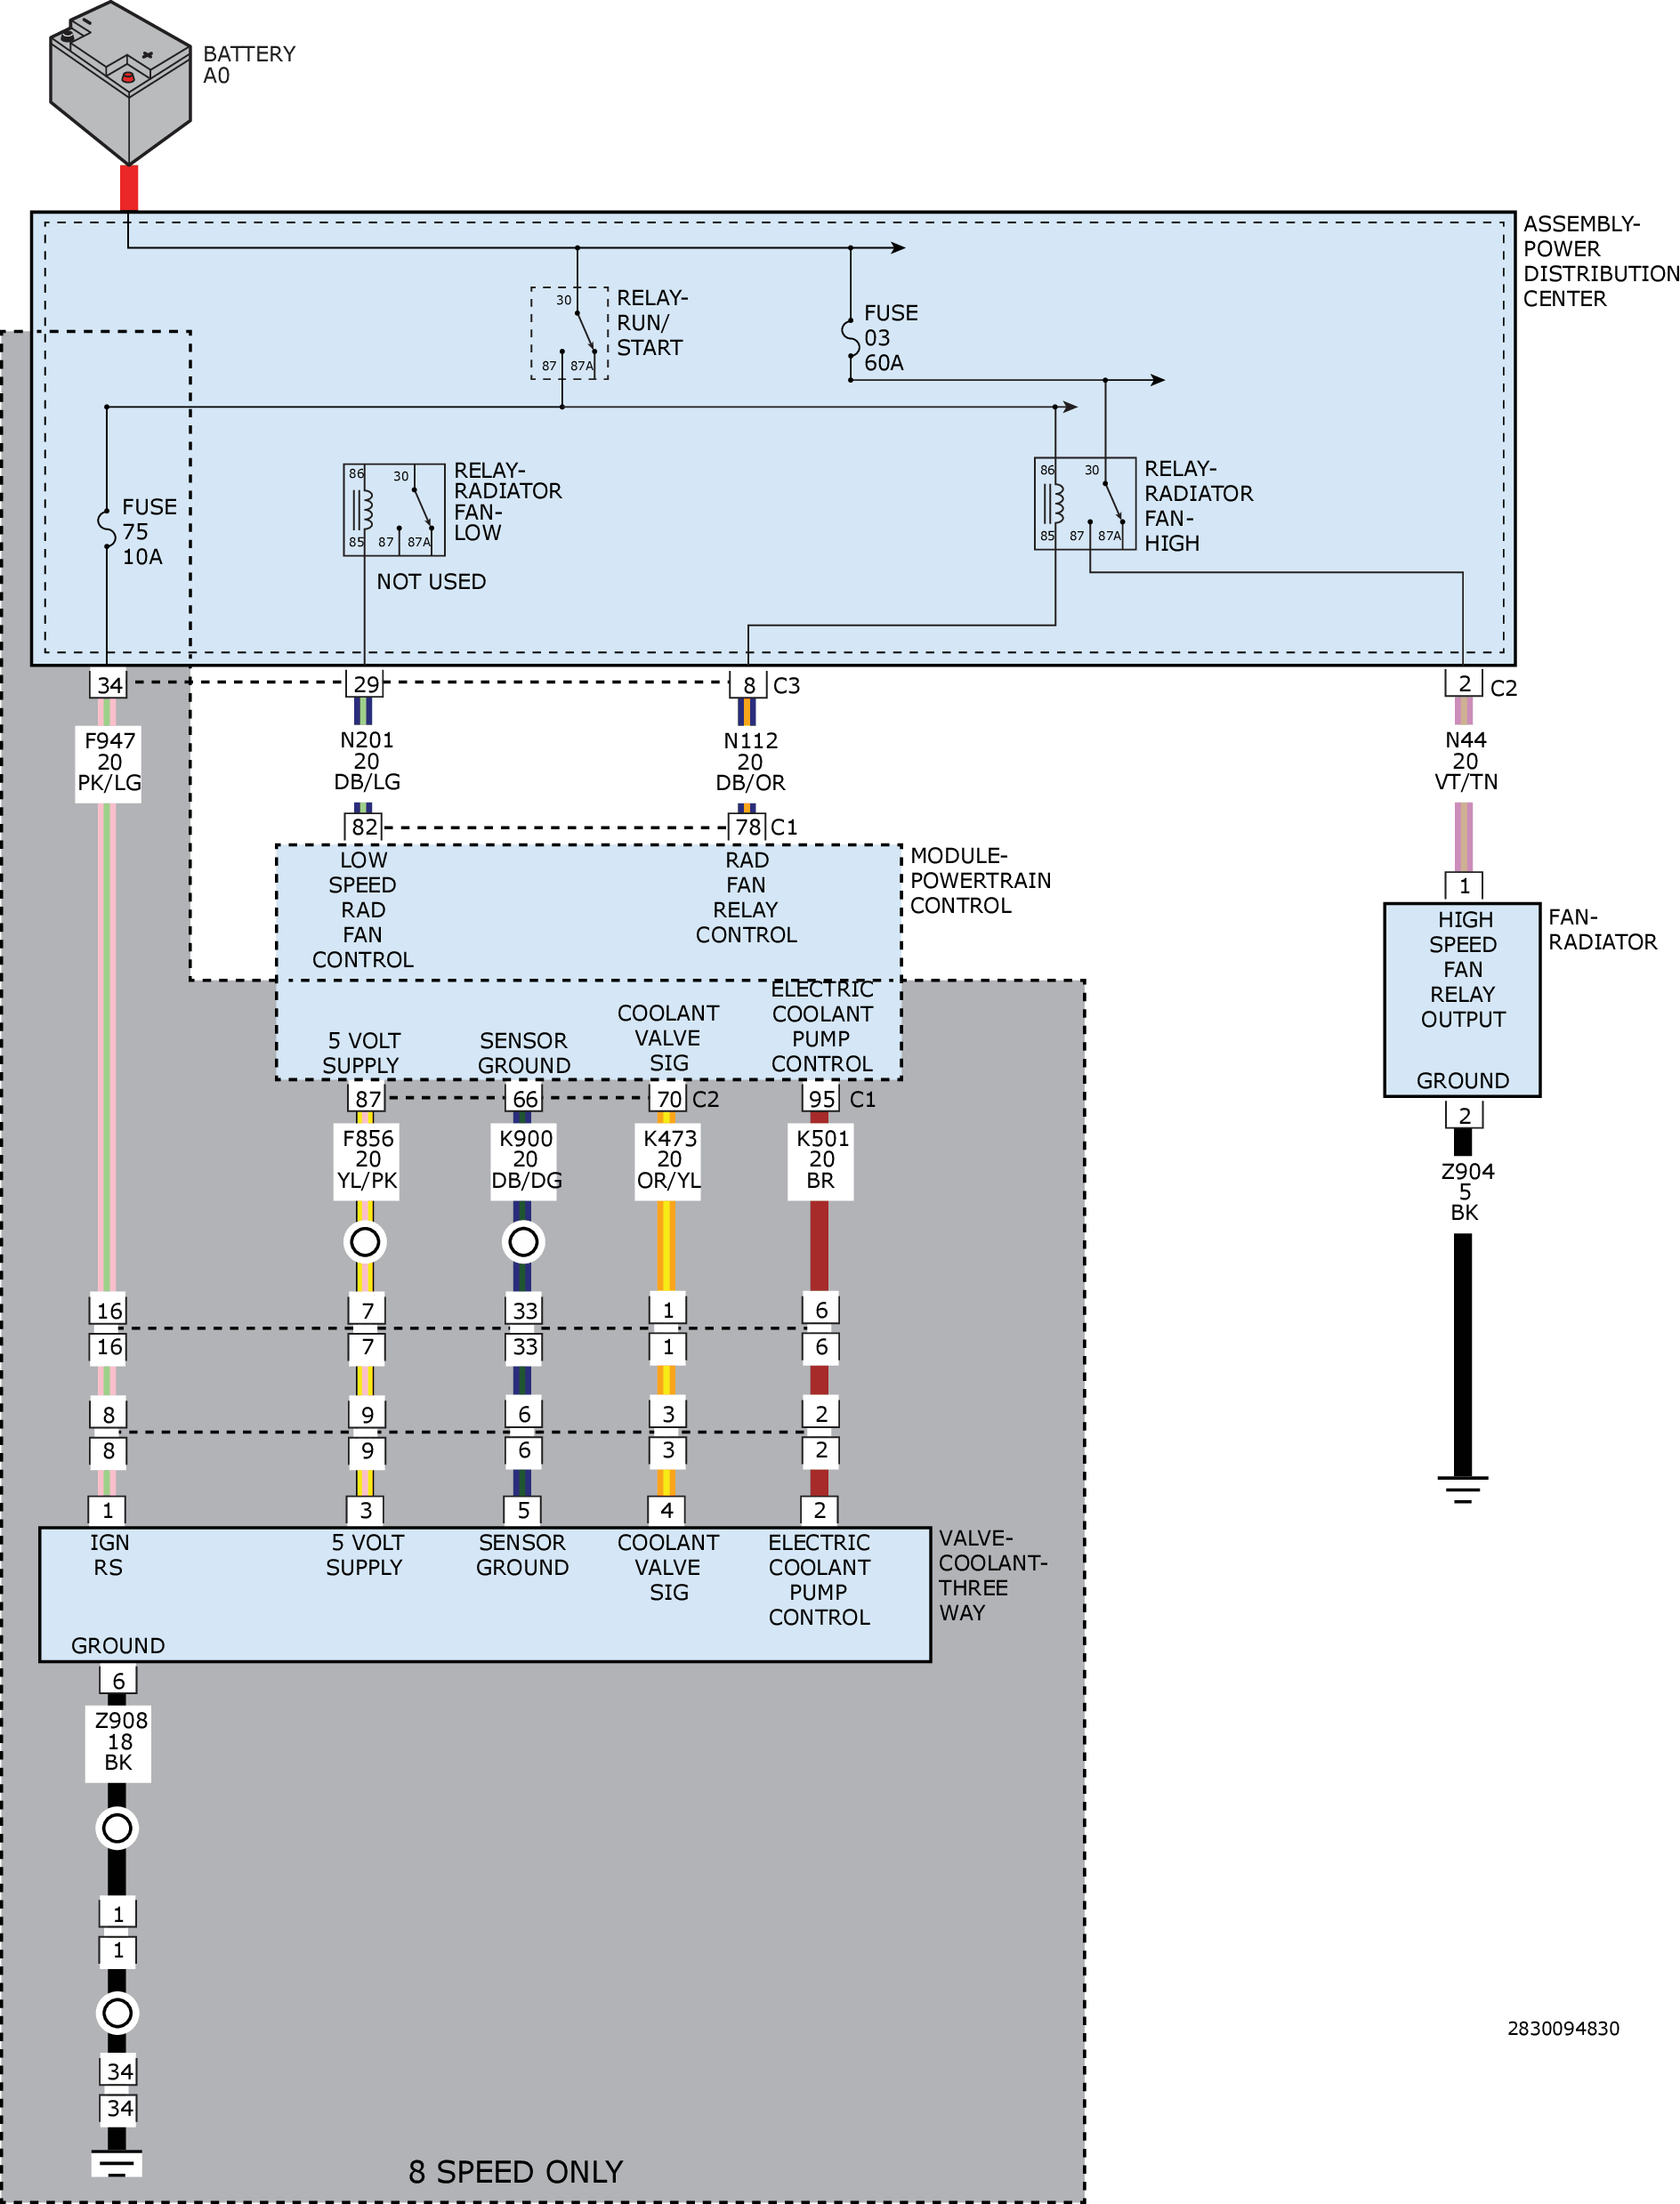Select the 'FUSE 75 10A' text

149,532
